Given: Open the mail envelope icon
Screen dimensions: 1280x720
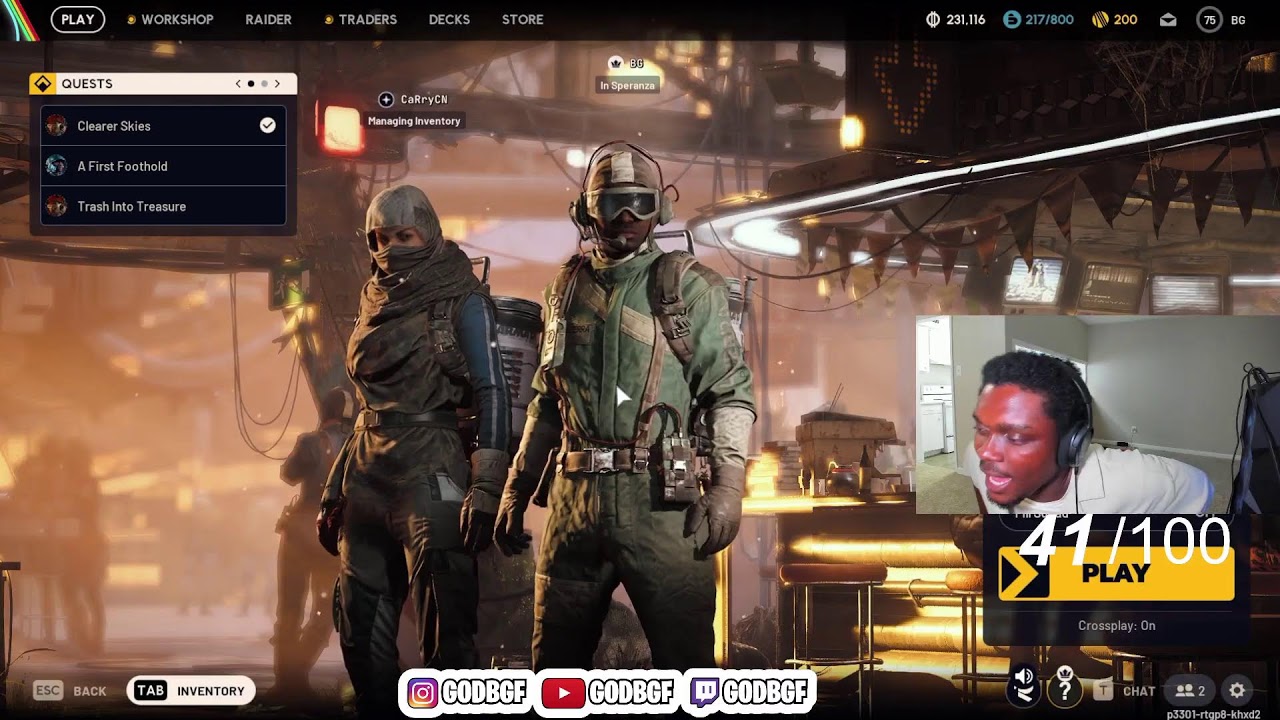Looking at the screenshot, I should point(1168,19).
